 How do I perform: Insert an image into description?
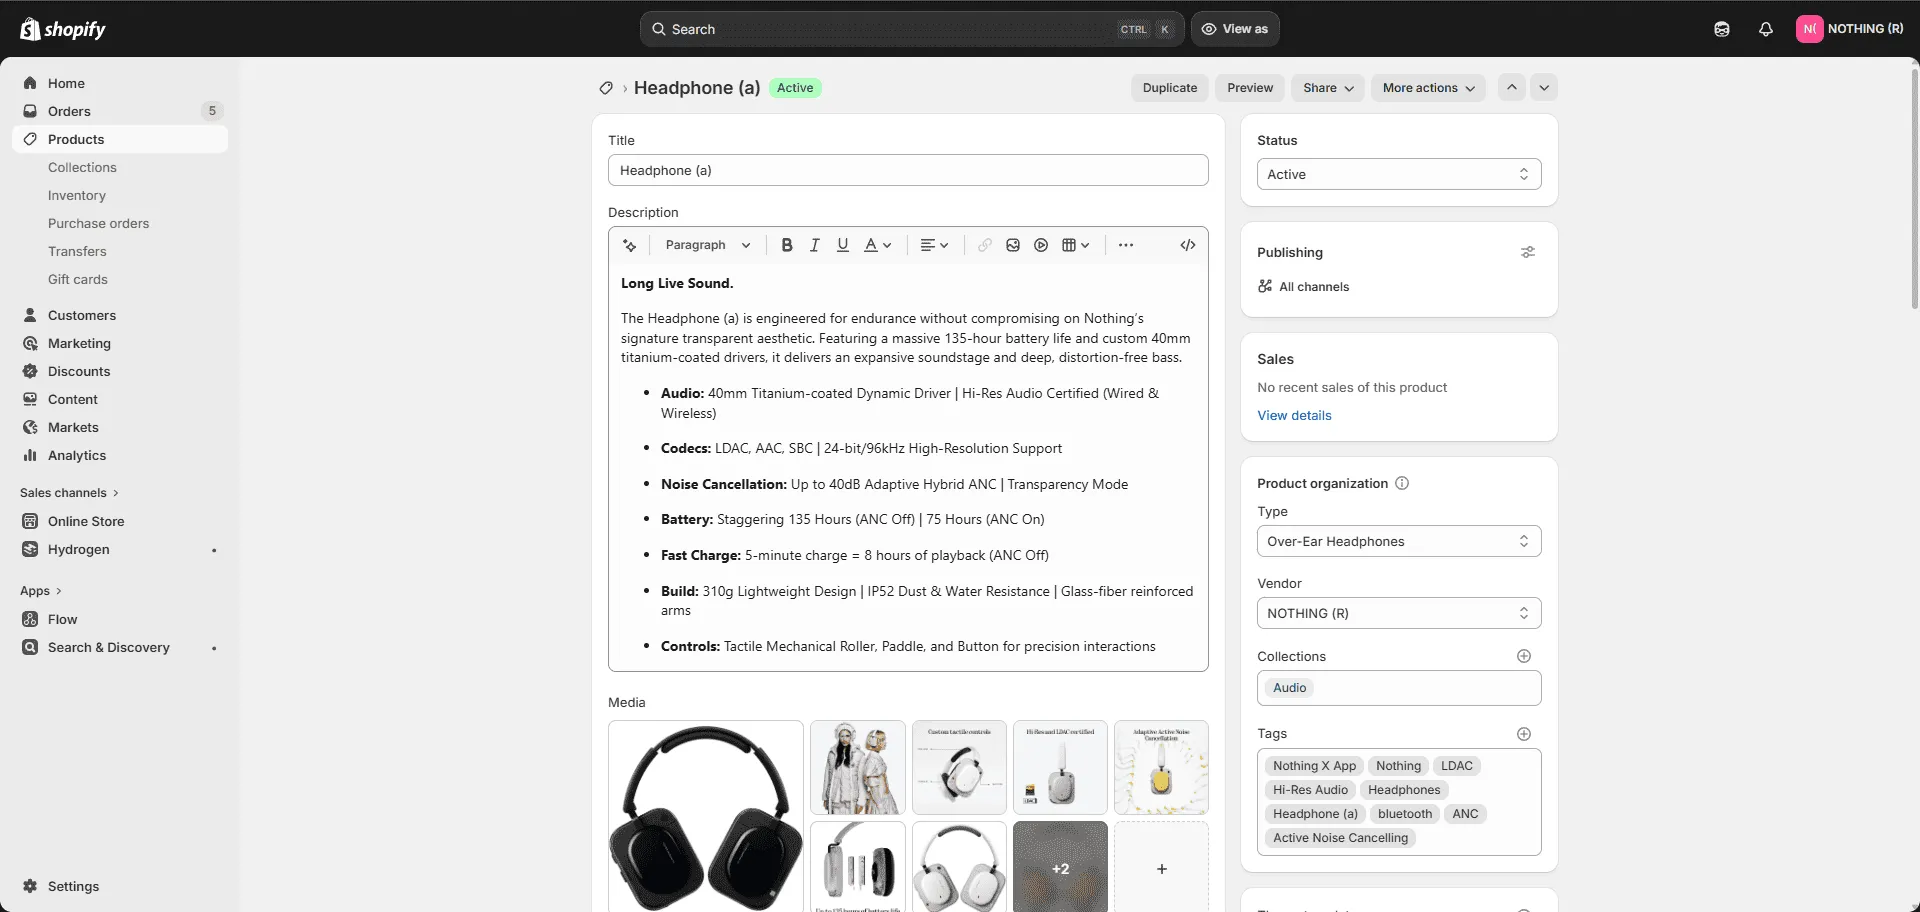click(1013, 245)
